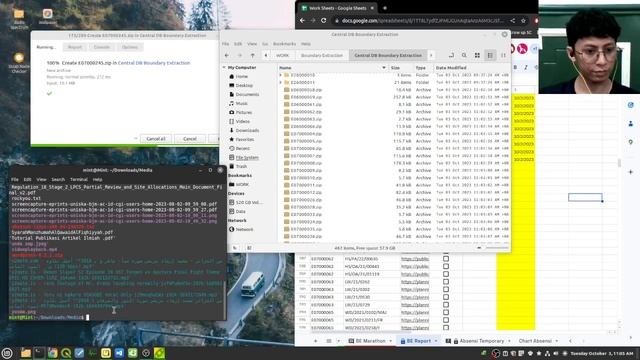Open Downloads in the file manager sidebar
Viewport: 640px width, 360px height.
tap(247, 130)
